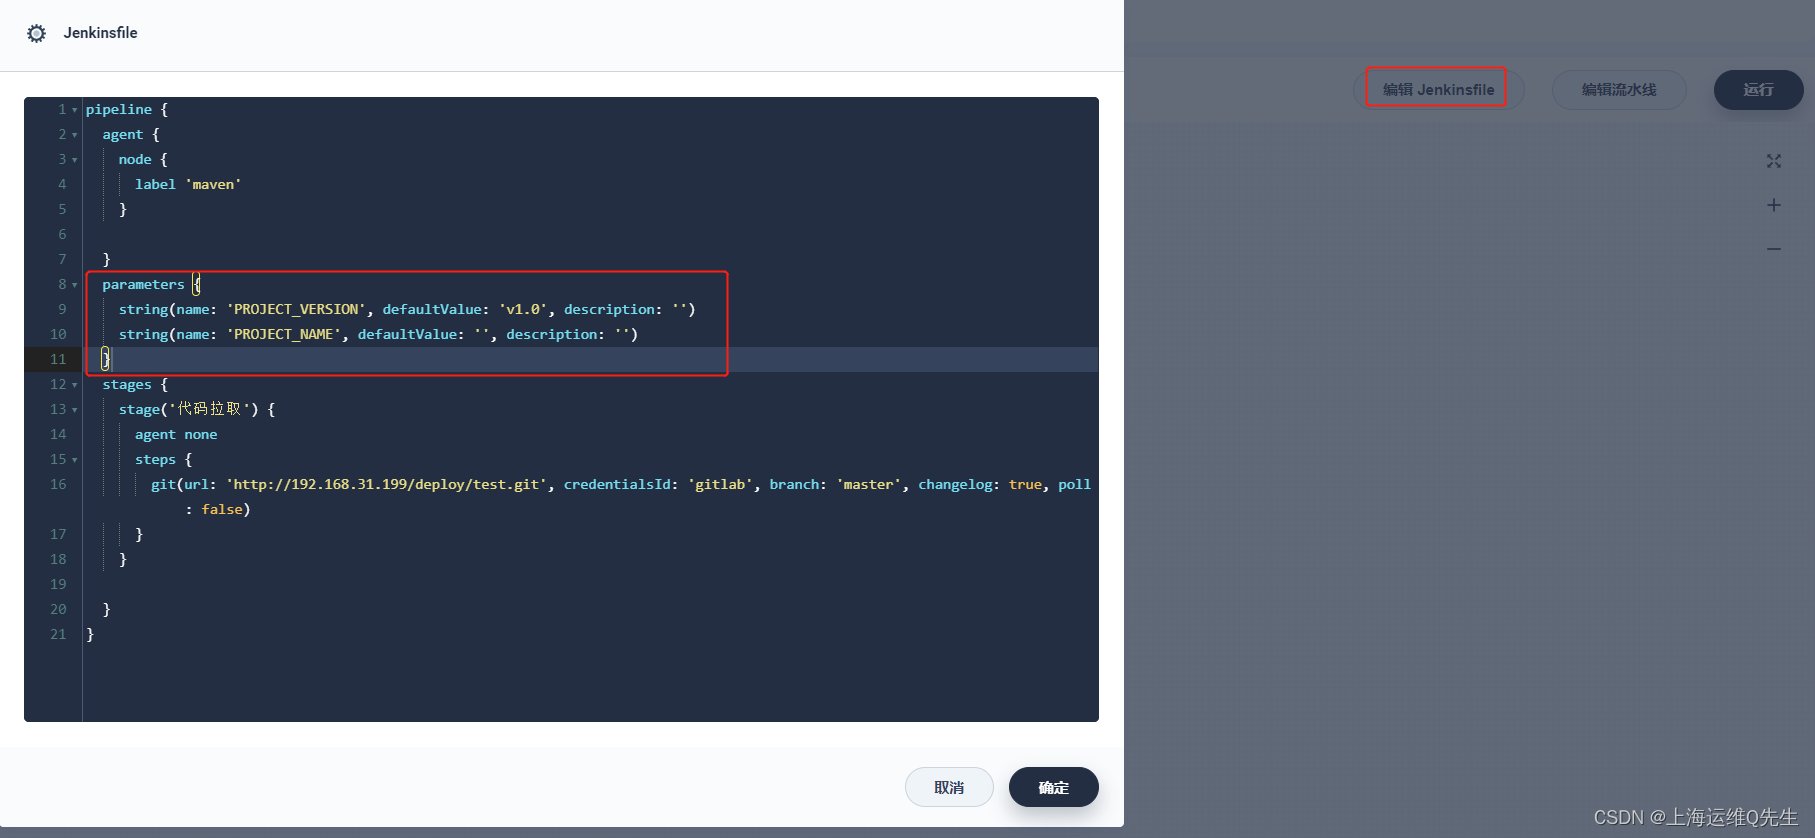Click the 'PROJECT_NAME' string on line 10
The height and width of the screenshot is (838, 1815).
285,334
